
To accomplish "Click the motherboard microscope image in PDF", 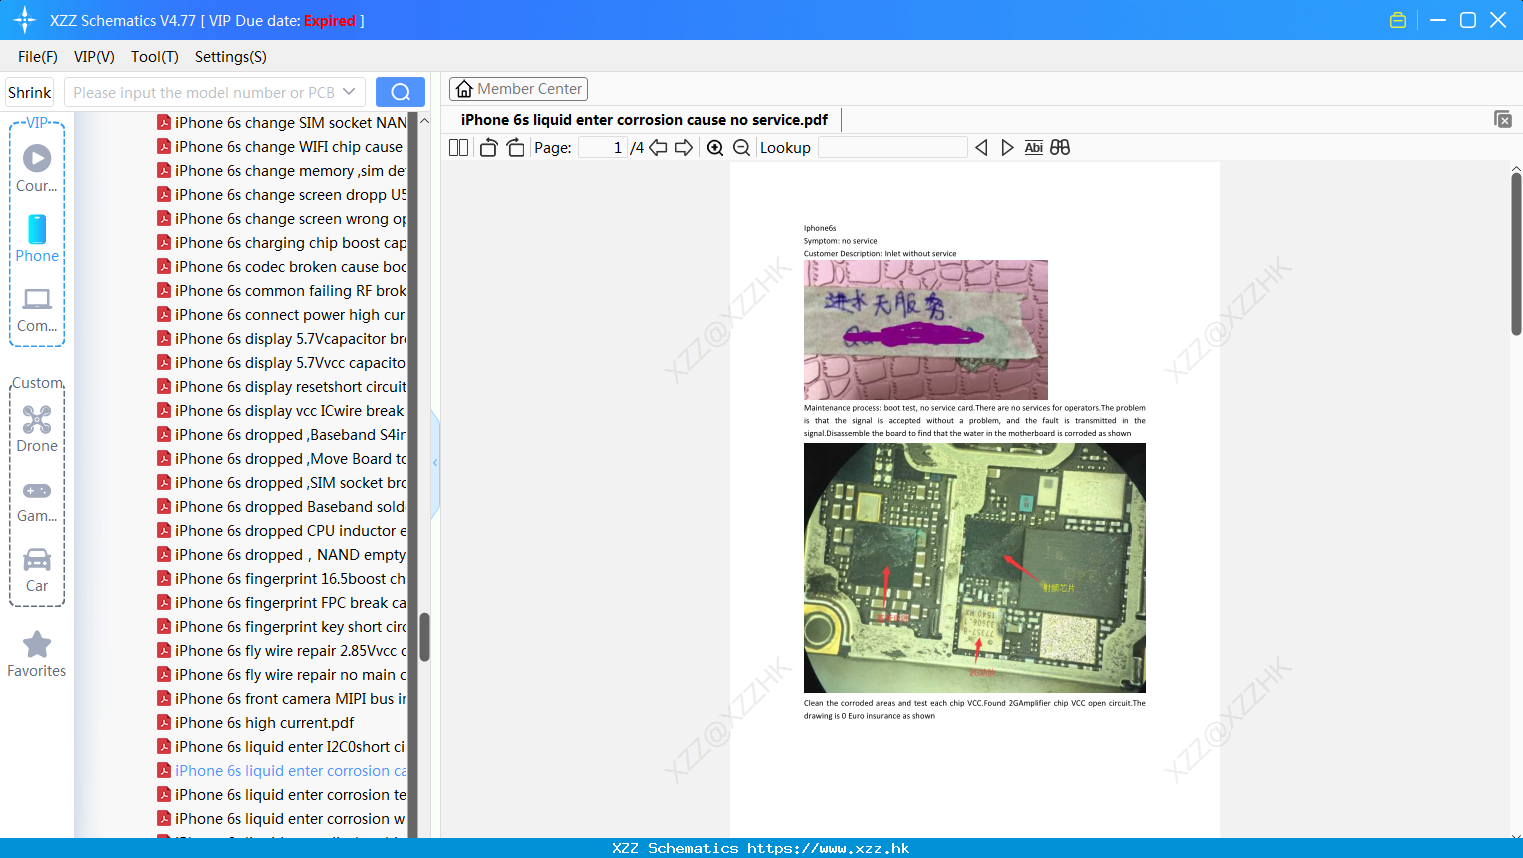I will pyautogui.click(x=975, y=568).
